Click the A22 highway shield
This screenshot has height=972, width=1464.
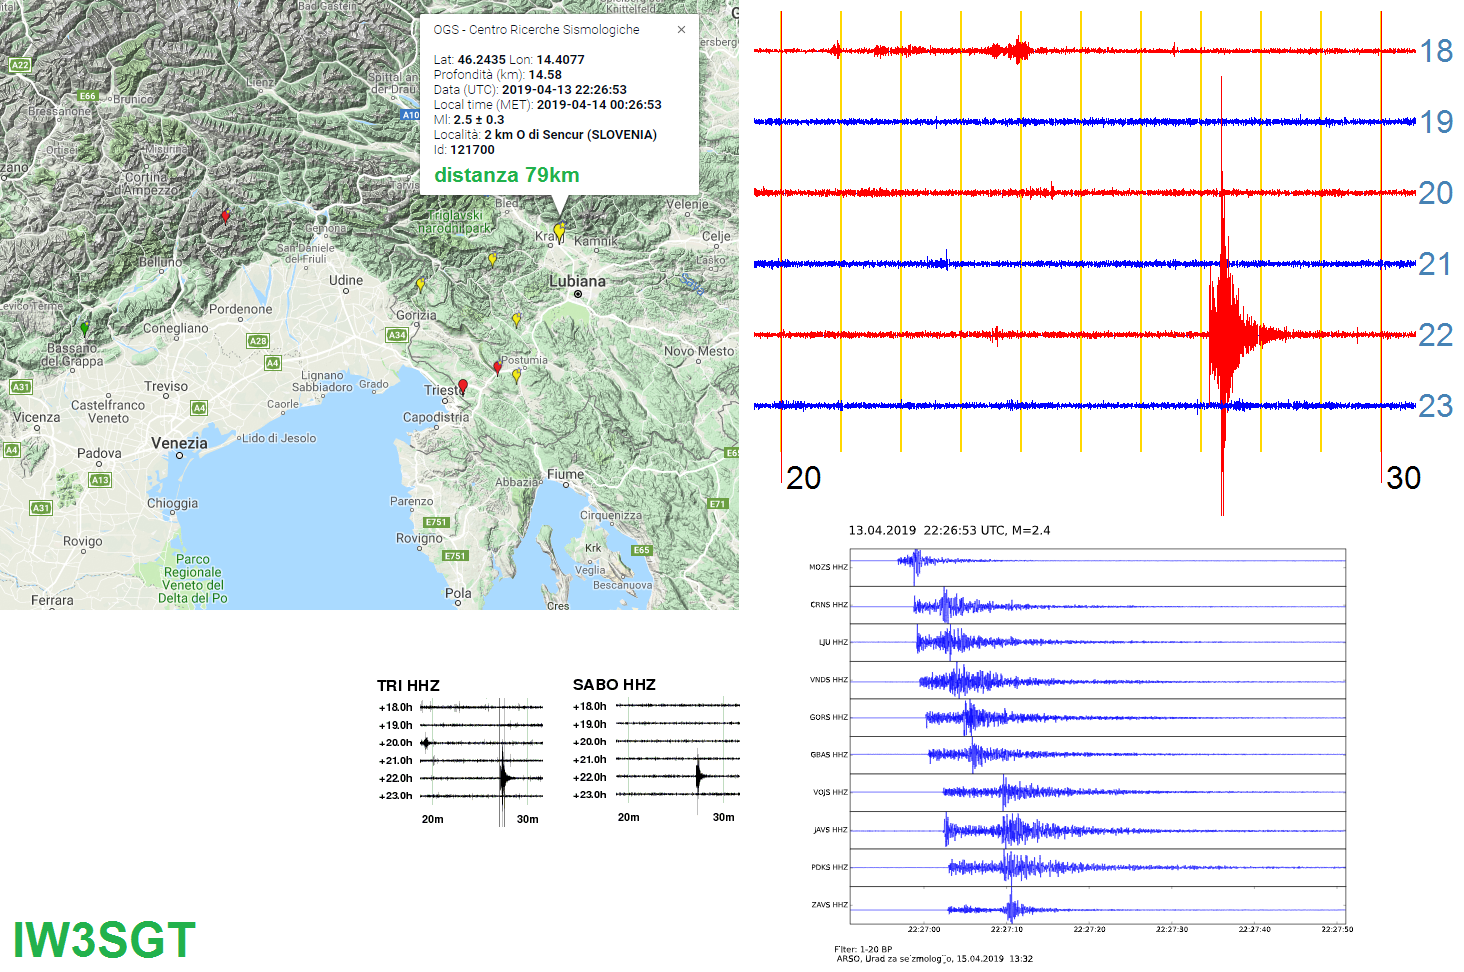[x=19, y=65]
